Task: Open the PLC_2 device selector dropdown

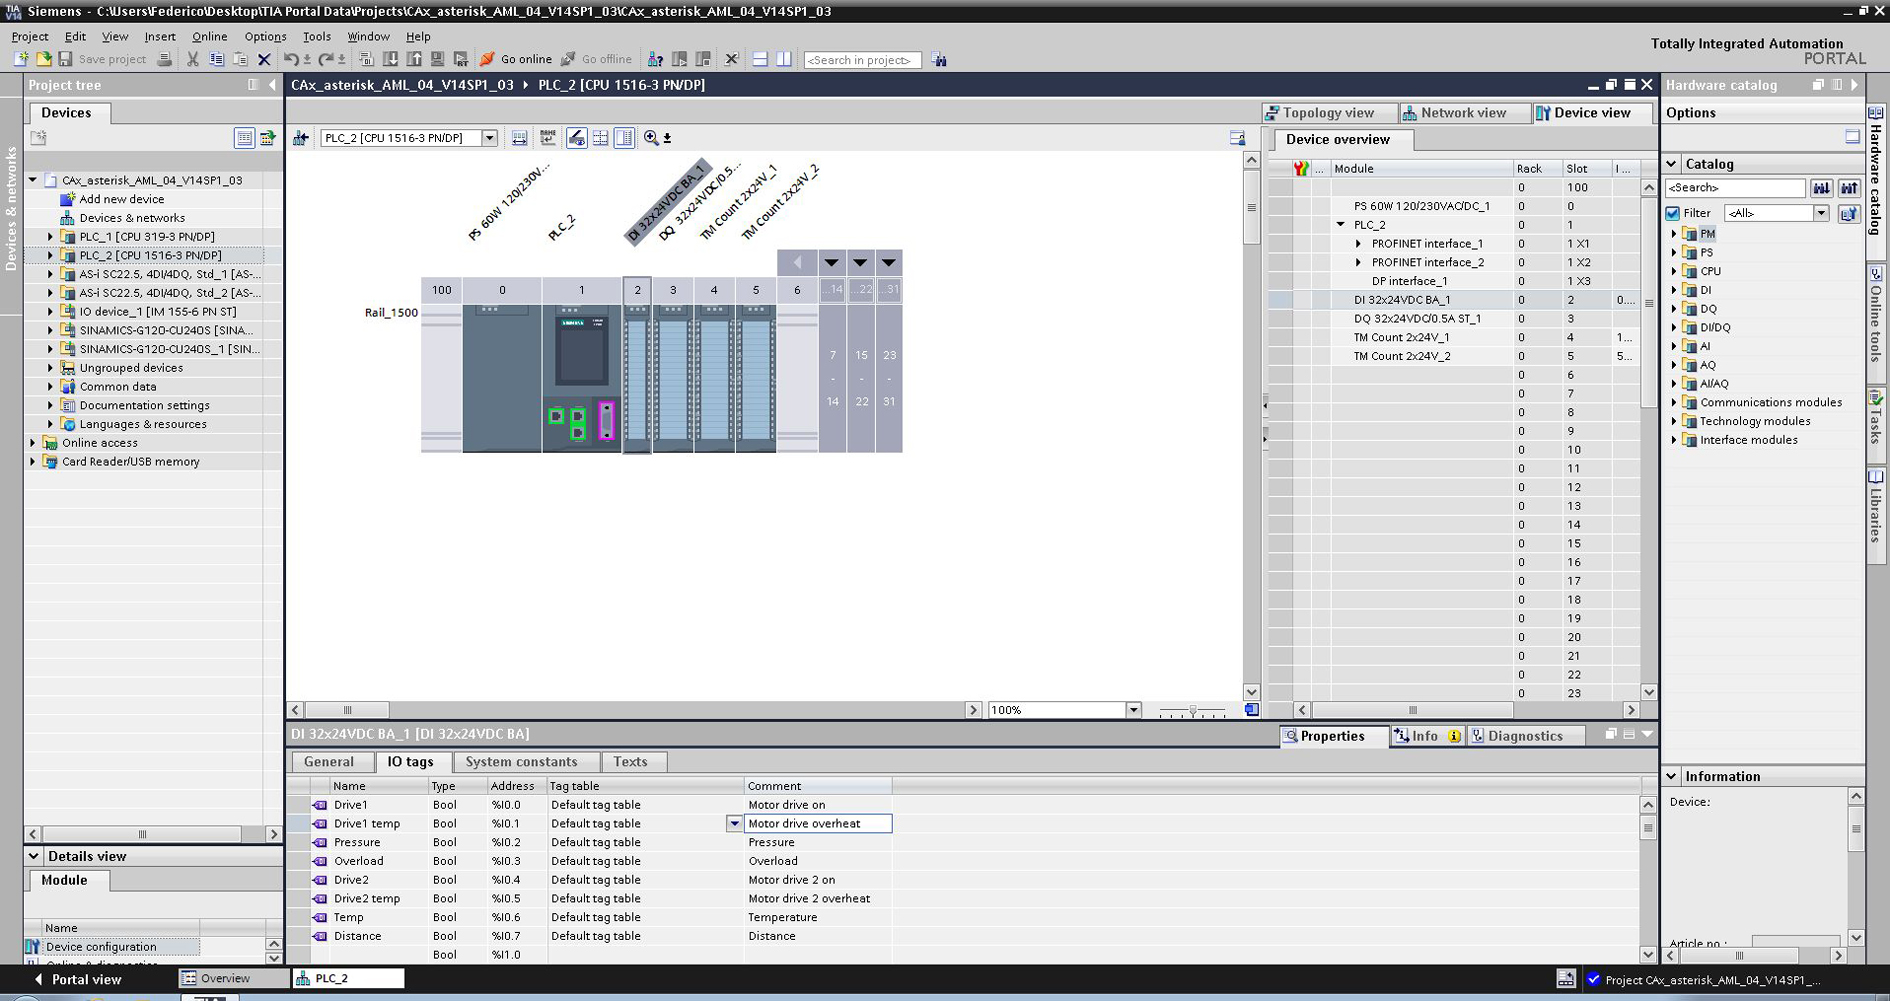Action: tap(489, 138)
